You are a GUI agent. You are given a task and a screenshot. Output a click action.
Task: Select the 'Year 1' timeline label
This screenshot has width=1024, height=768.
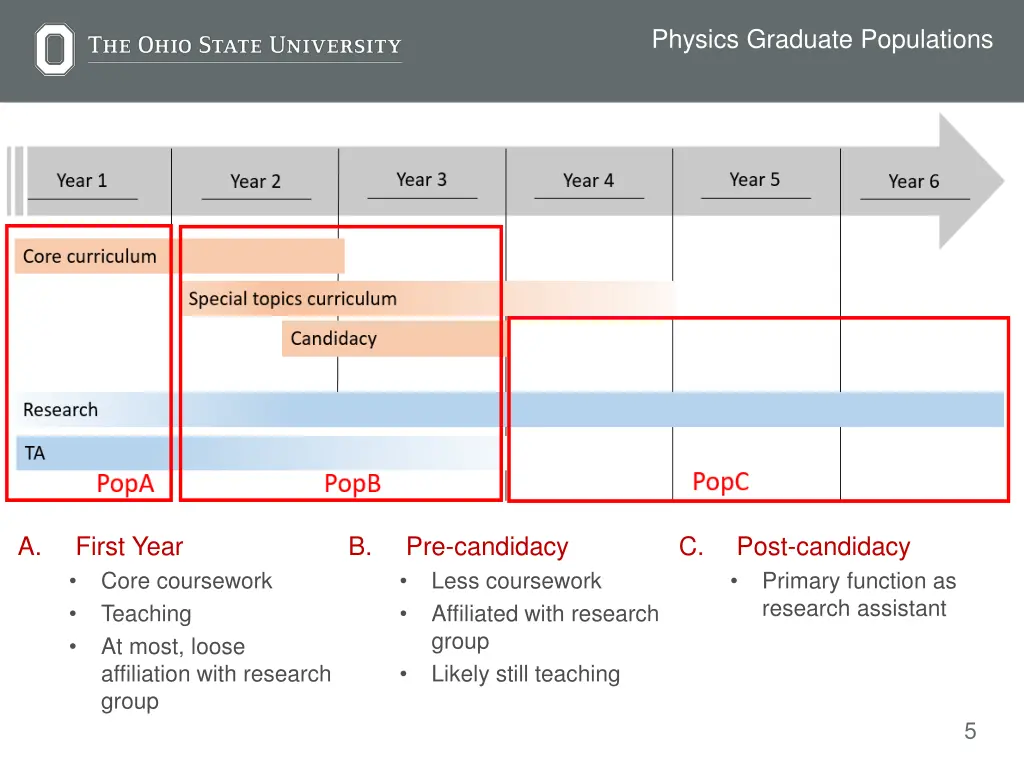point(82,180)
